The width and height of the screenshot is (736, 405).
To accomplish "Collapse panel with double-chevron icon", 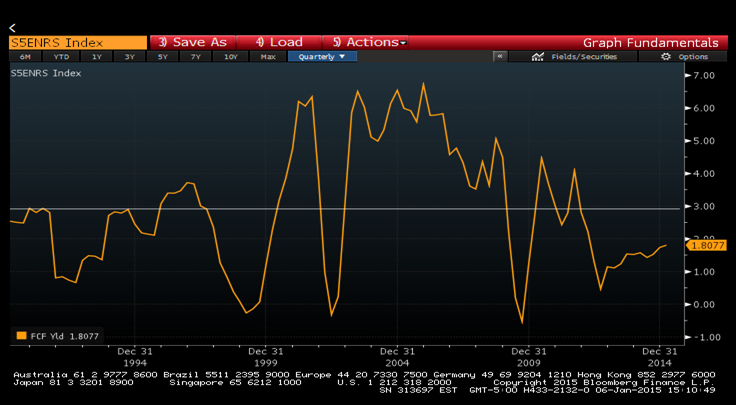I will [x=499, y=57].
